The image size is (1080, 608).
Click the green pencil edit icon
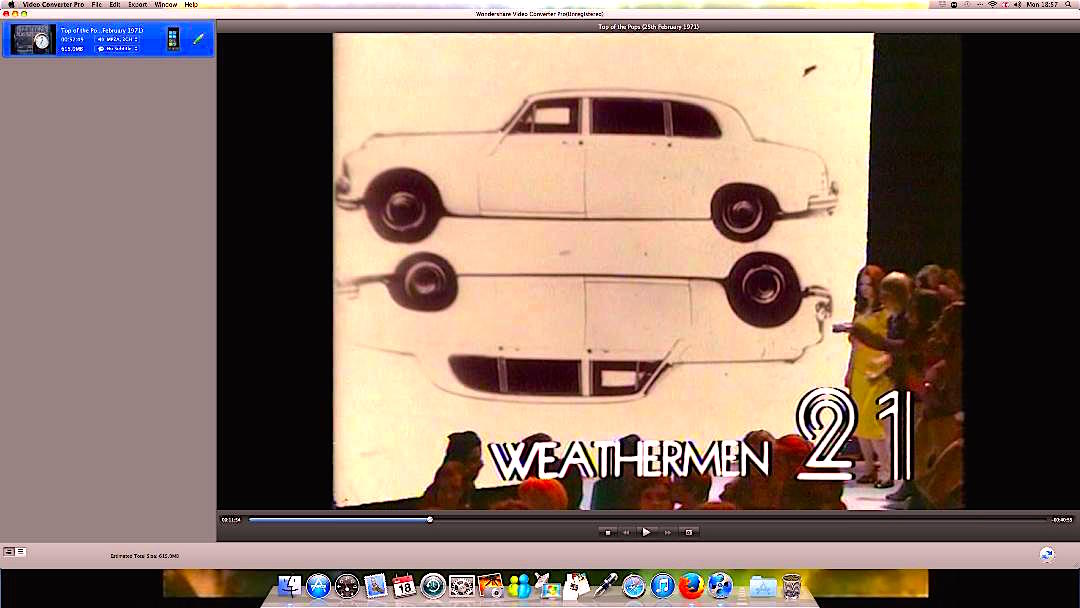(x=198, y=39)
